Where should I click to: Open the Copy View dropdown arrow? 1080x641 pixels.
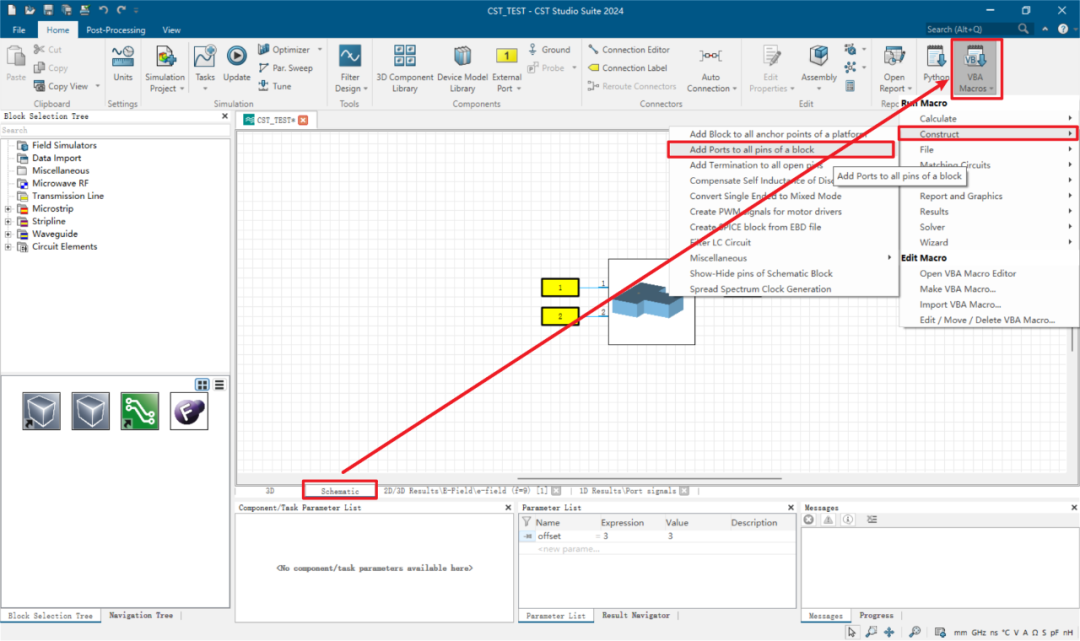tap(98, 86)
